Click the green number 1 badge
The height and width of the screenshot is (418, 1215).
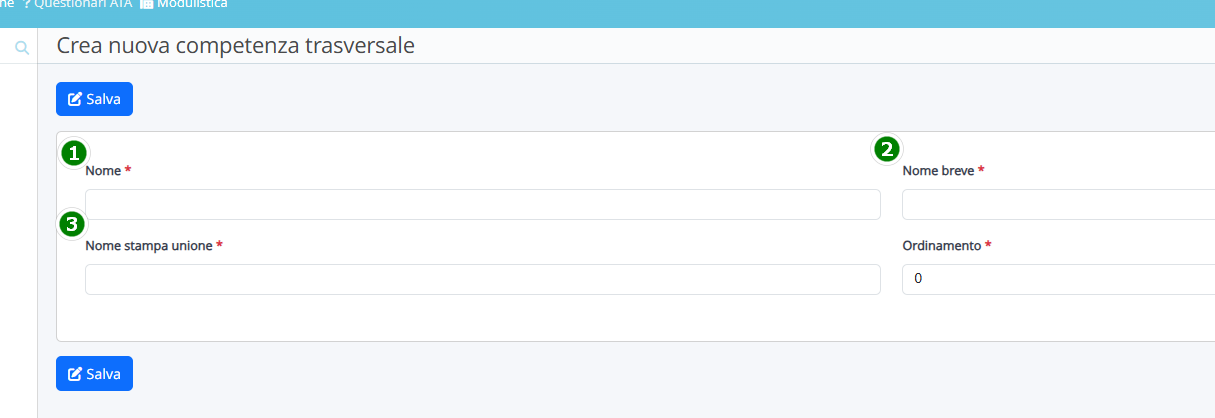(73, 153)
